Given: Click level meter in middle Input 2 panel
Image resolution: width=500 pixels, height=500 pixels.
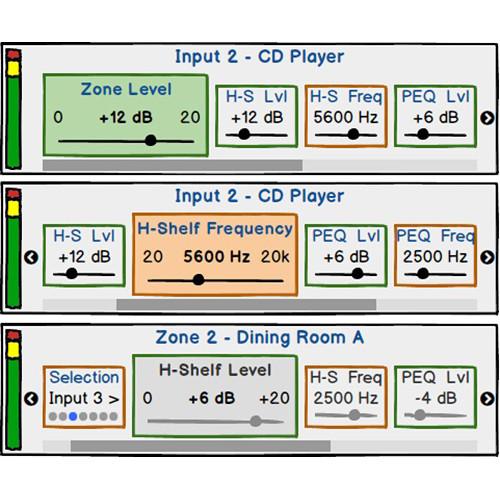Looking at the screenshot, I should (x=13, y=249).
